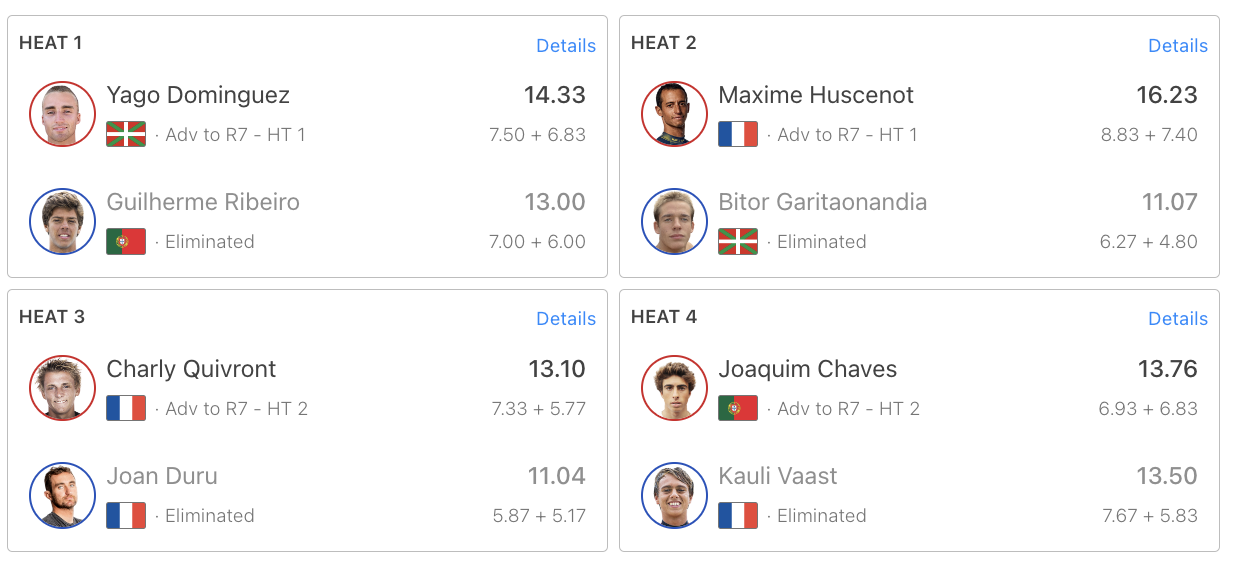Click the Portugal flag under Guilherme Ribeiro
The image size is (1242, 584).
[x=126, y=241]
